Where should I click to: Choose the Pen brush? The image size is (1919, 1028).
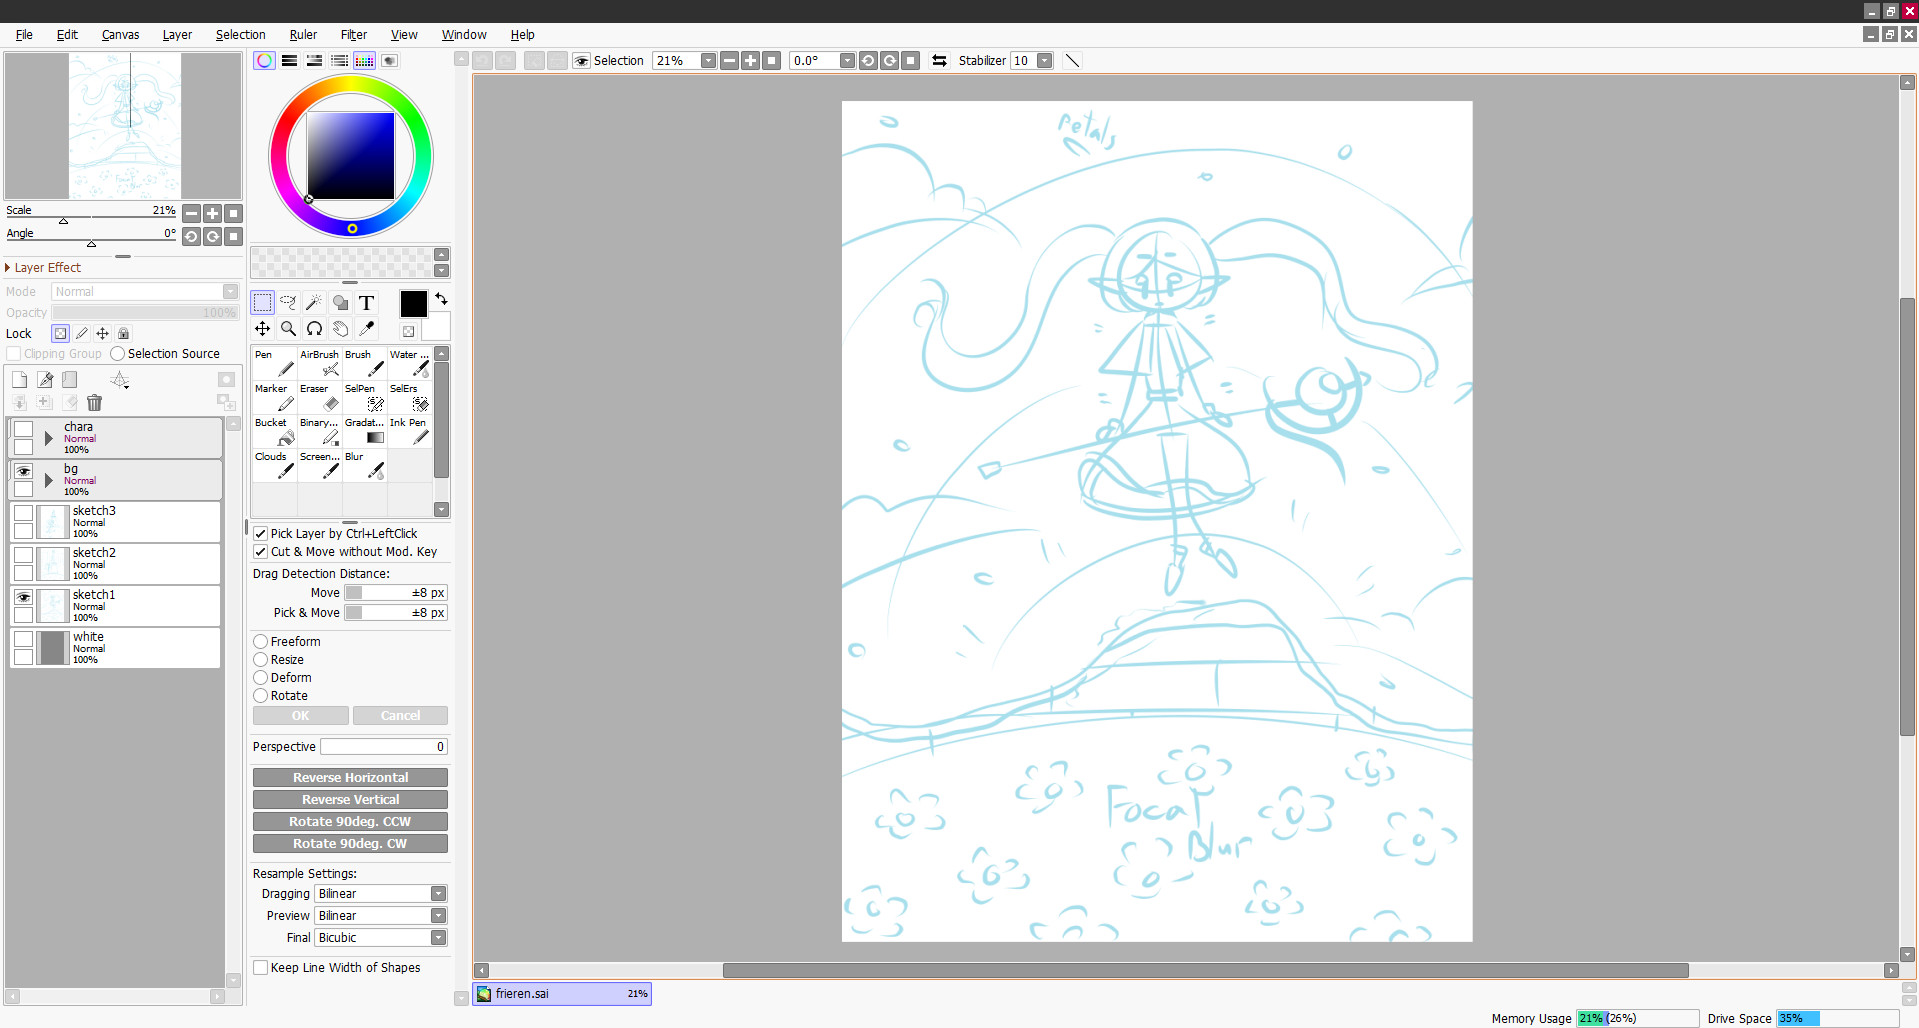click(x=274, y=363)
